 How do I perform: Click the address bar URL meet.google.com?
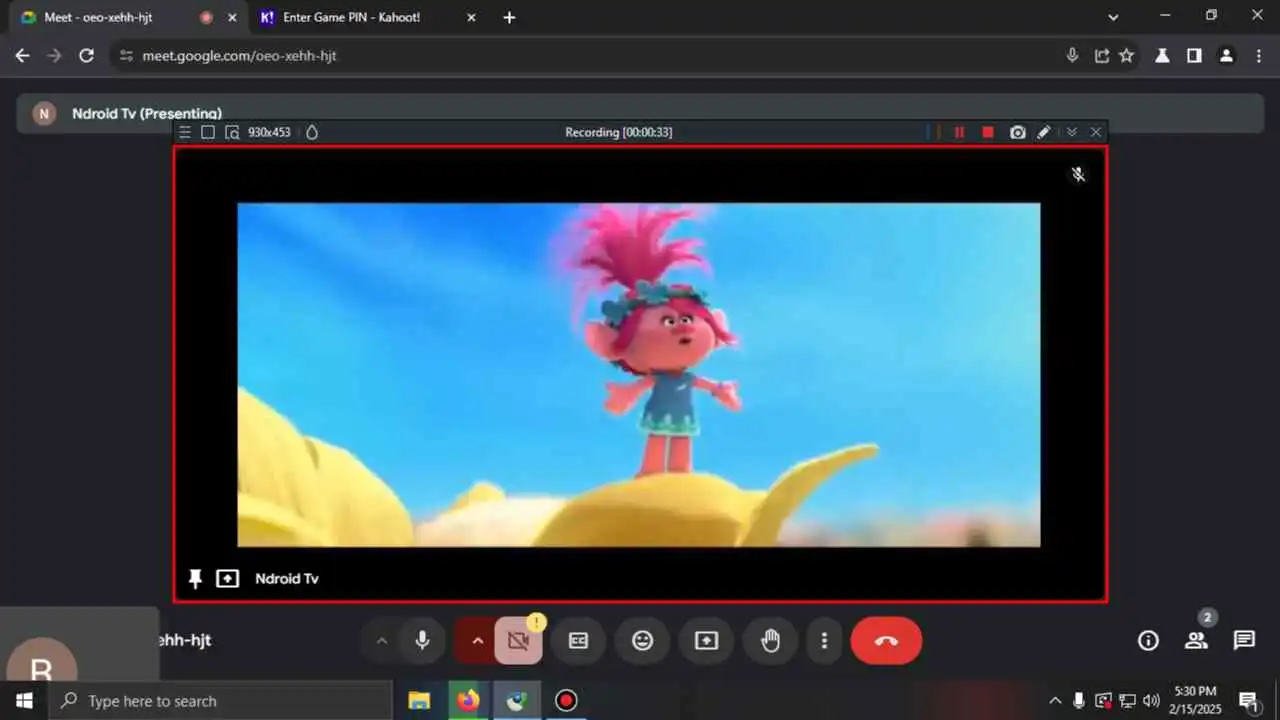pyautogui.click(x=239, y=56)
